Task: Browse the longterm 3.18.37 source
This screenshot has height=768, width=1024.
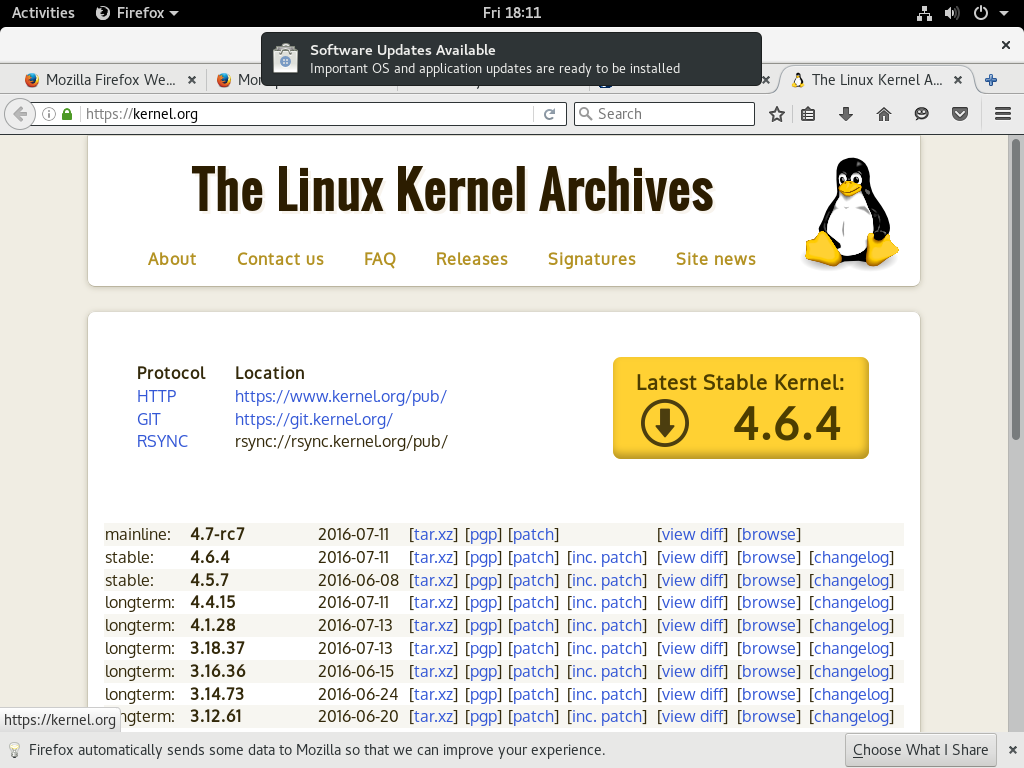Action: tap(769, 648)
